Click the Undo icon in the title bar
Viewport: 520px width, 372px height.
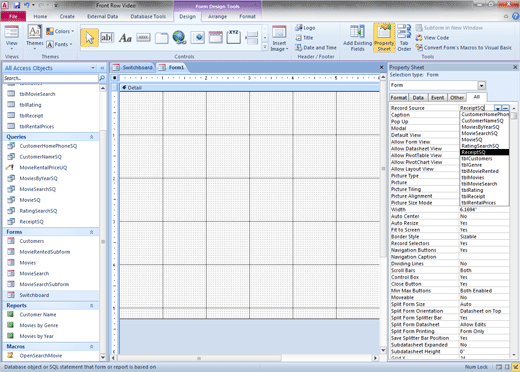click(27, 5)
